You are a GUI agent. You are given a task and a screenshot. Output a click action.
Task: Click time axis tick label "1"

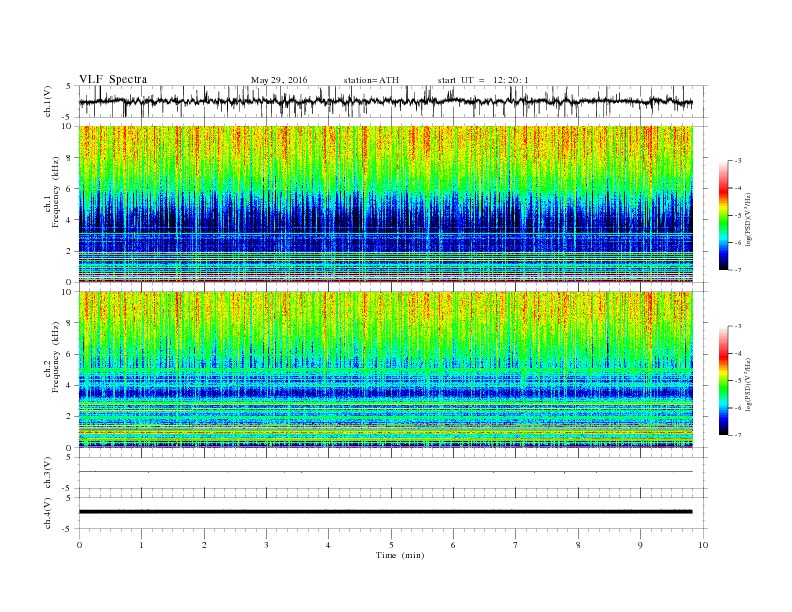coord(141,545)
